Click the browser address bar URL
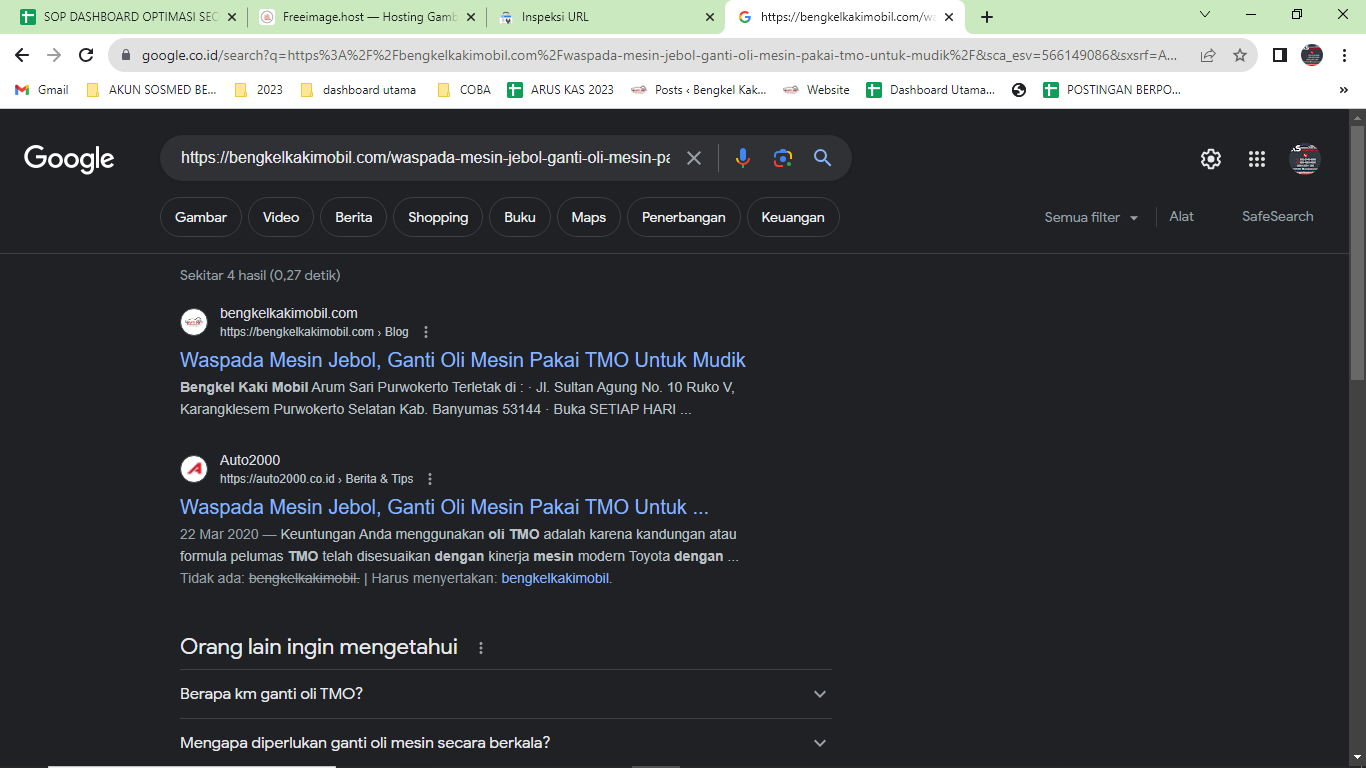This screenshot has height=768, width=1366. coord(660,56)
